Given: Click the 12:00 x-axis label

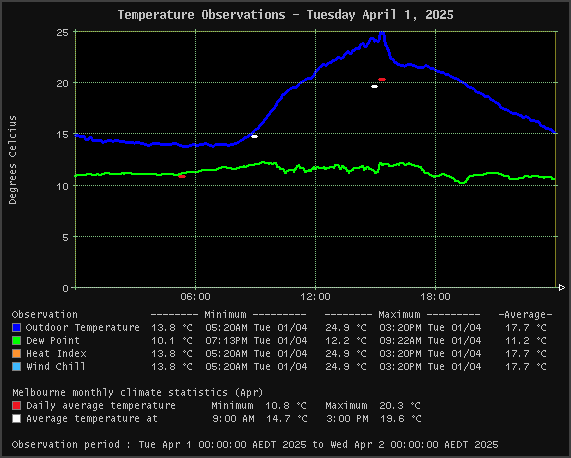Looking at the screenshot, I should point(315,297).
